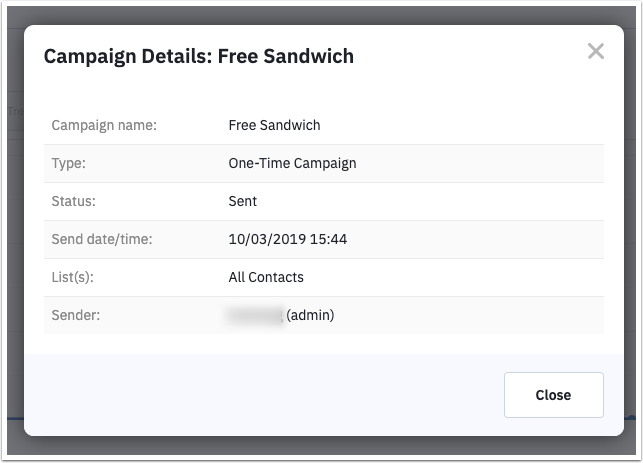The height and width of the screenshot is (463, 643).
Task: Select the Free Sandwich campaign name value
Action: 274,125
